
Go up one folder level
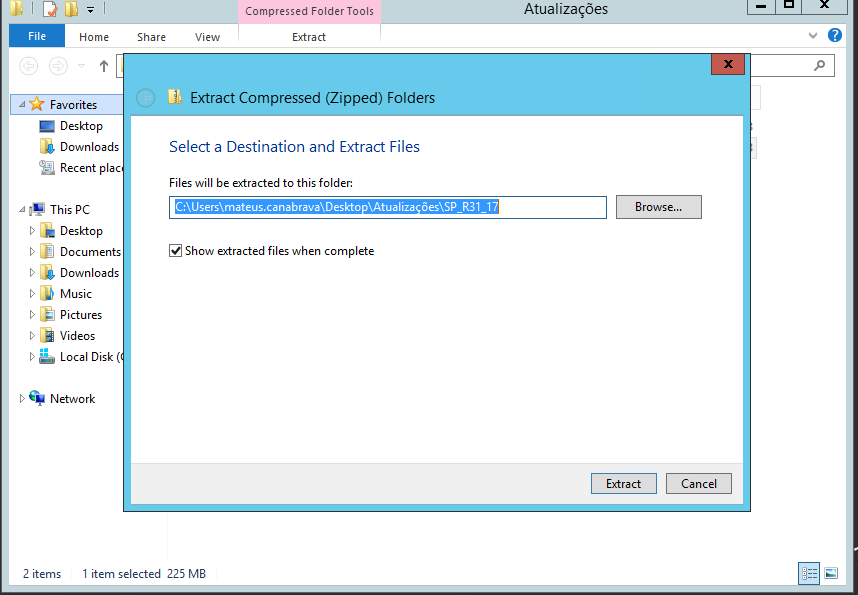tap(104, 66)
